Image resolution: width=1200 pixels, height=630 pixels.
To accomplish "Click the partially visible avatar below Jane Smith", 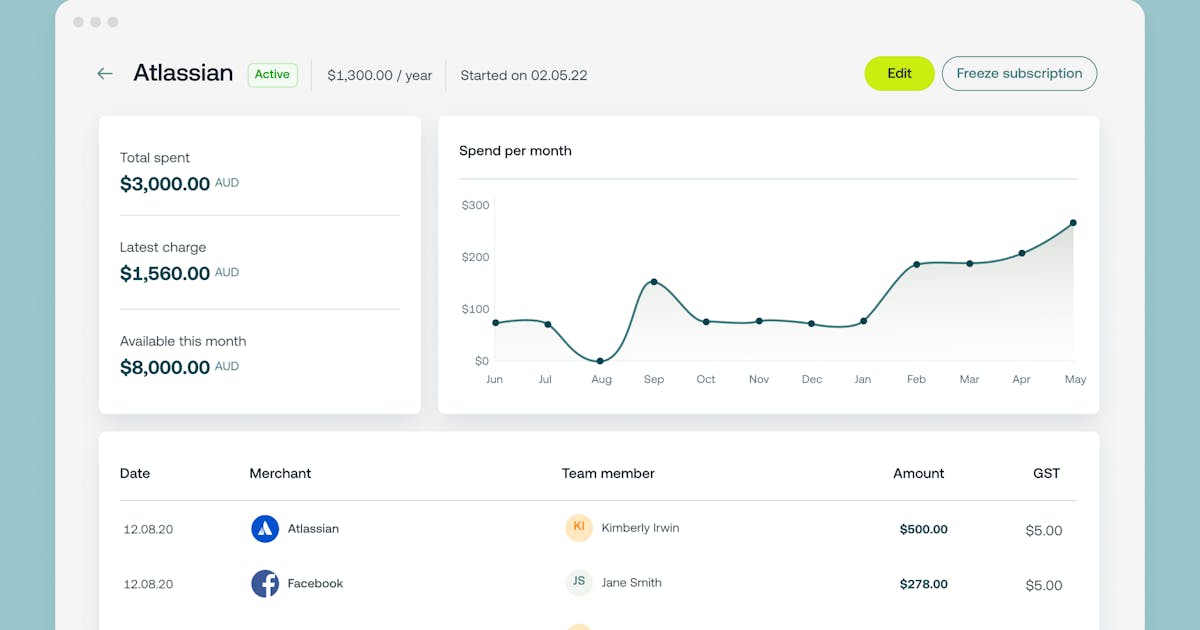I will (579, 627).
